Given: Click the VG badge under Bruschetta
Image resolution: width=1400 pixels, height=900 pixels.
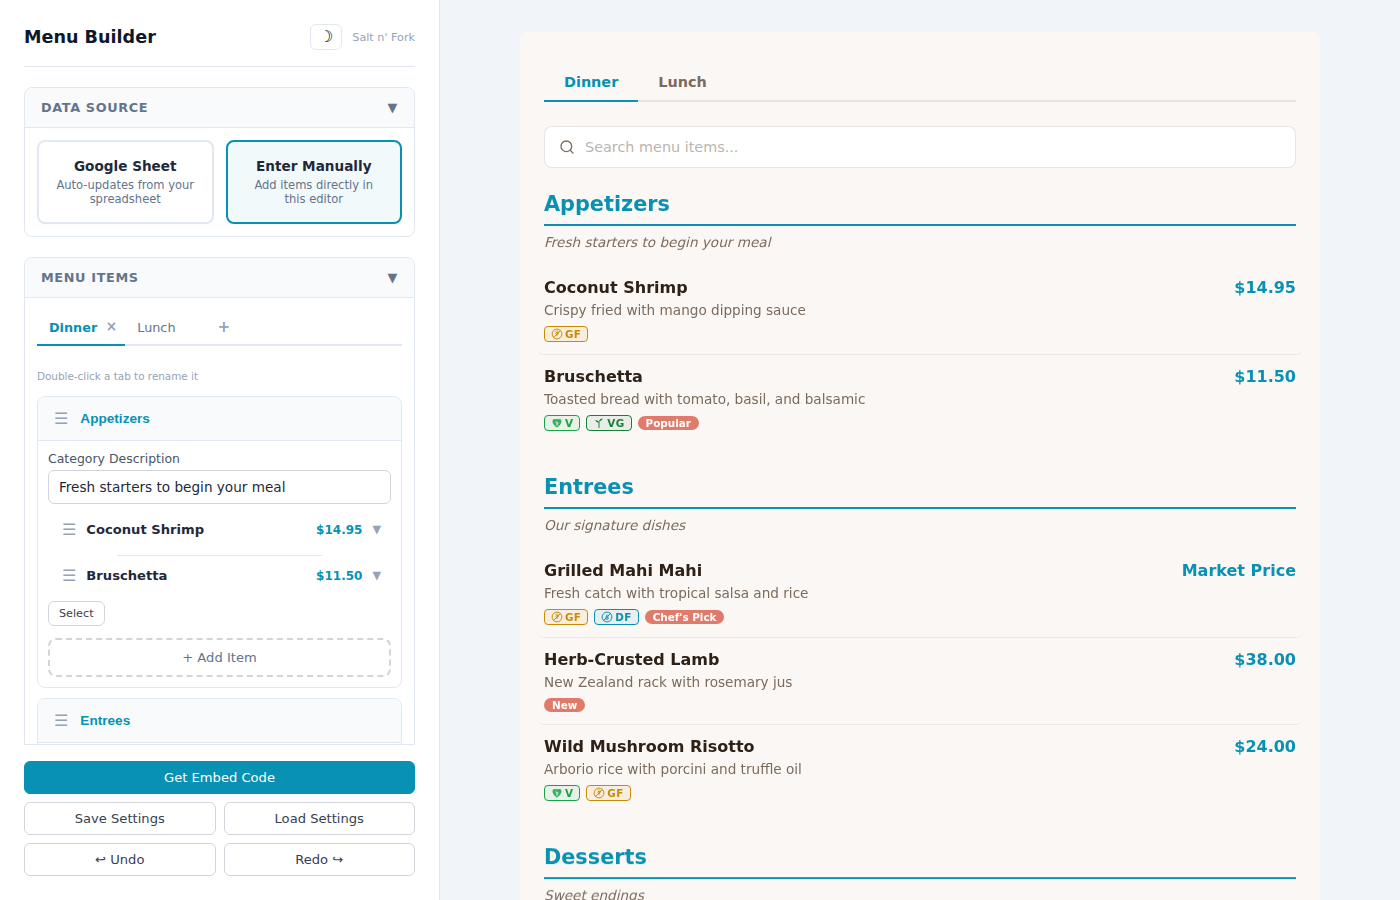Looking at the screenshot, I should (608, 422).
